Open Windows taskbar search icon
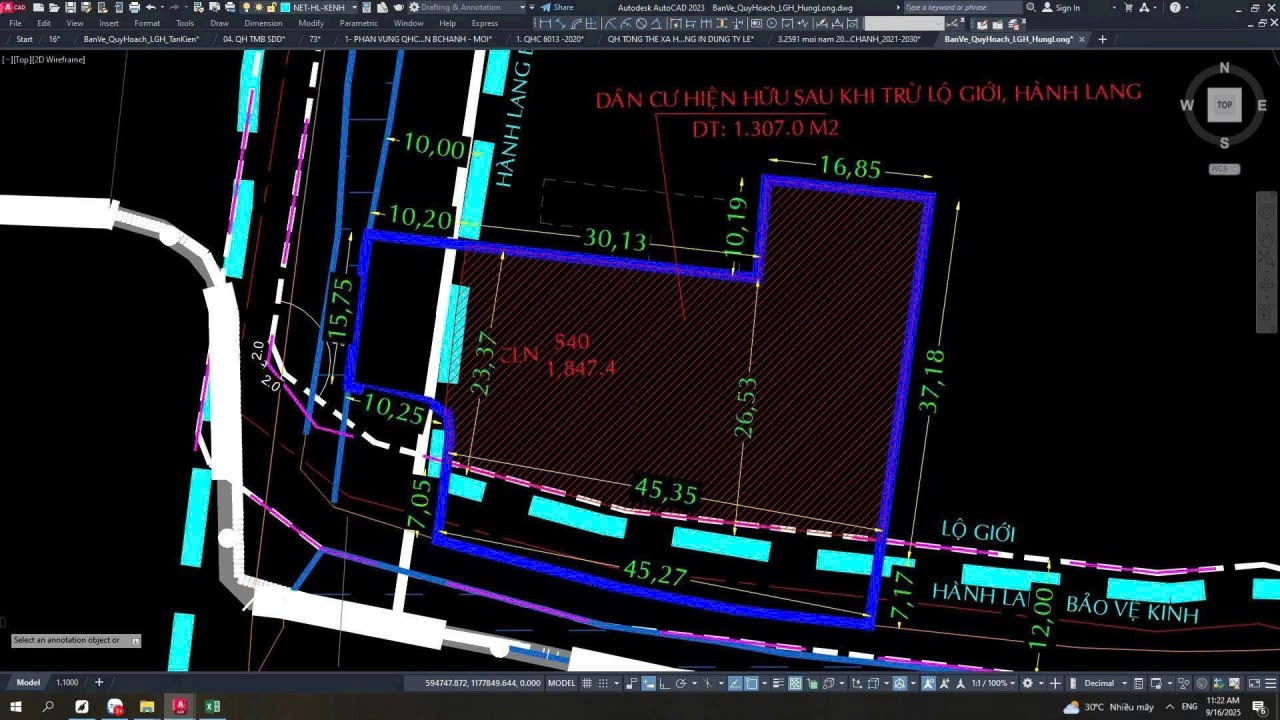1280x720 pixels. point(48,706)
